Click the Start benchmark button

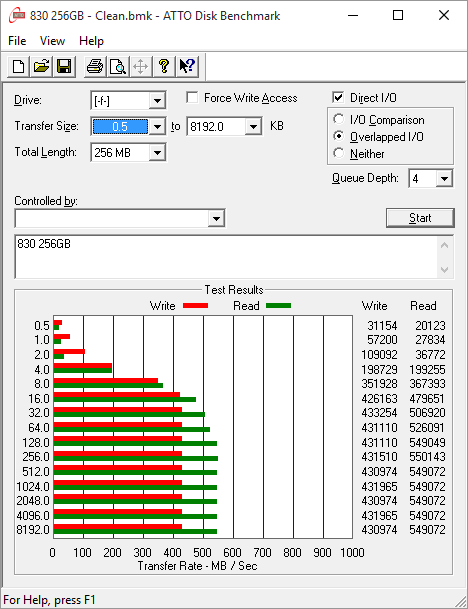[x=420, y=218]
